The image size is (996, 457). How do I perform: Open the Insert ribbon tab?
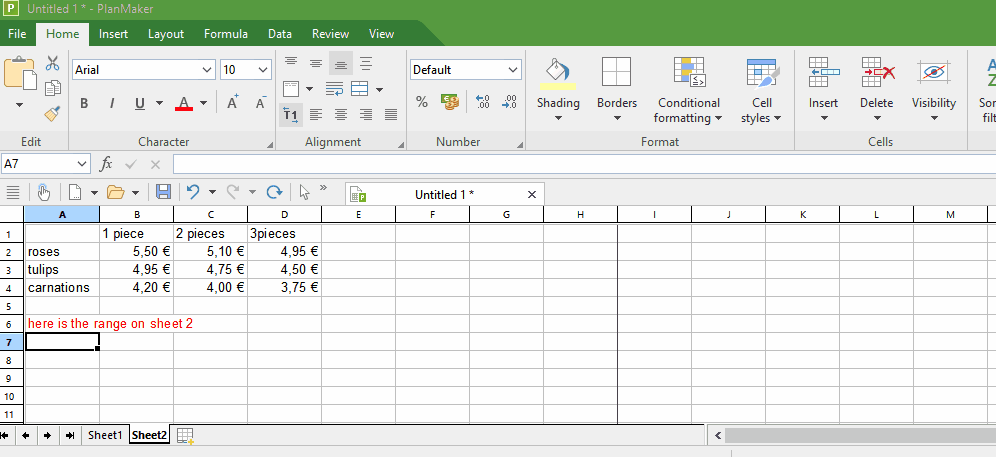click(x=113, y=34)
